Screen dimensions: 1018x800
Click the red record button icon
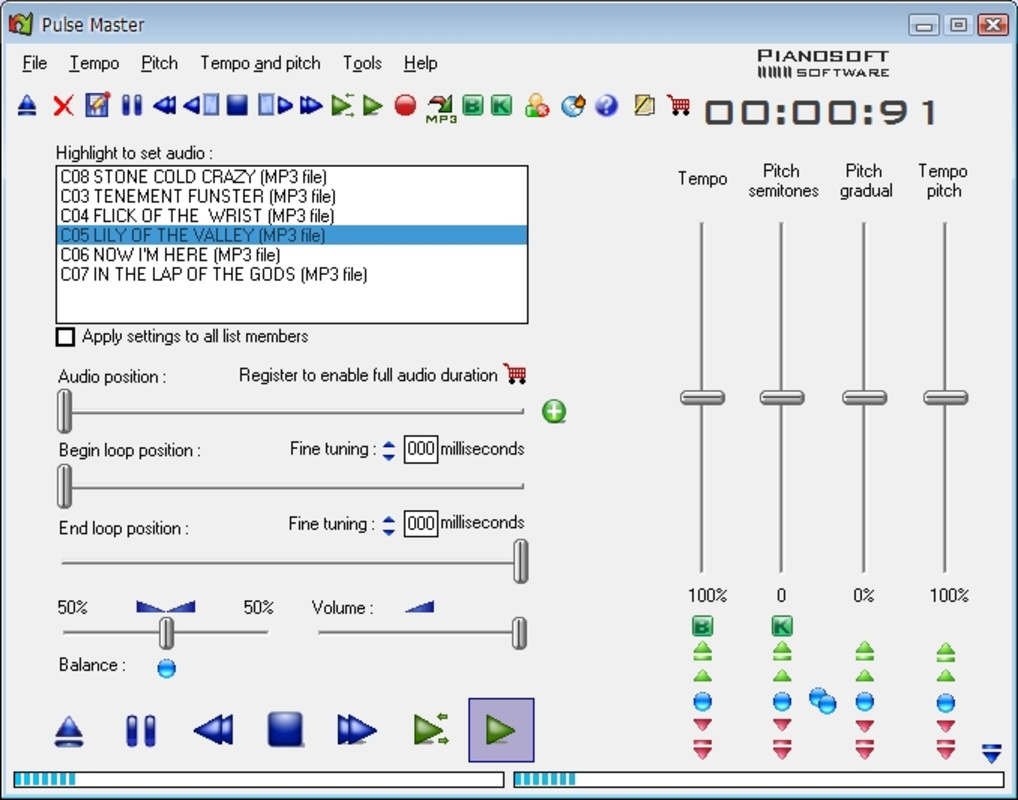(x=405, y=105)
